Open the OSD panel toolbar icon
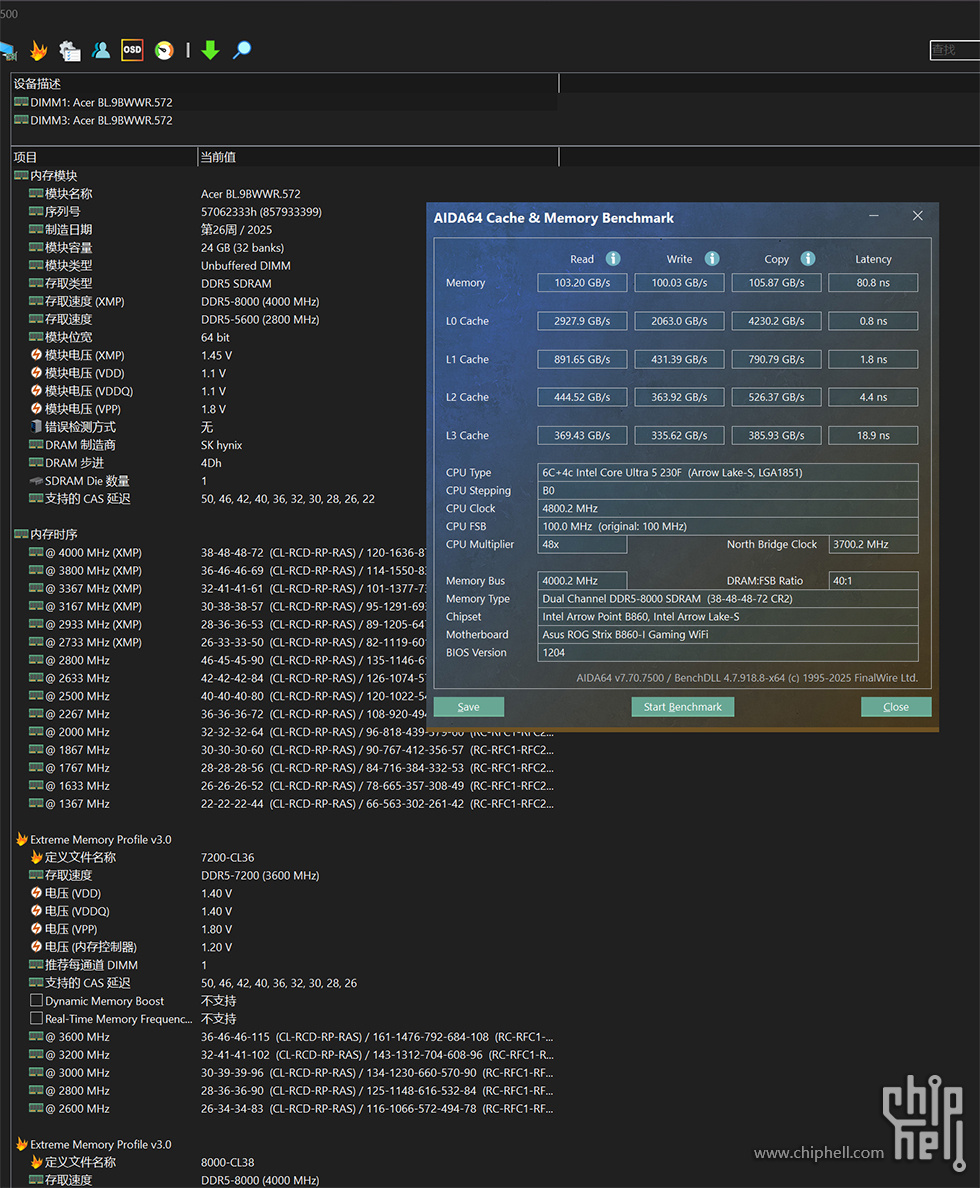Screen dimensions: 980x1188 132,50
